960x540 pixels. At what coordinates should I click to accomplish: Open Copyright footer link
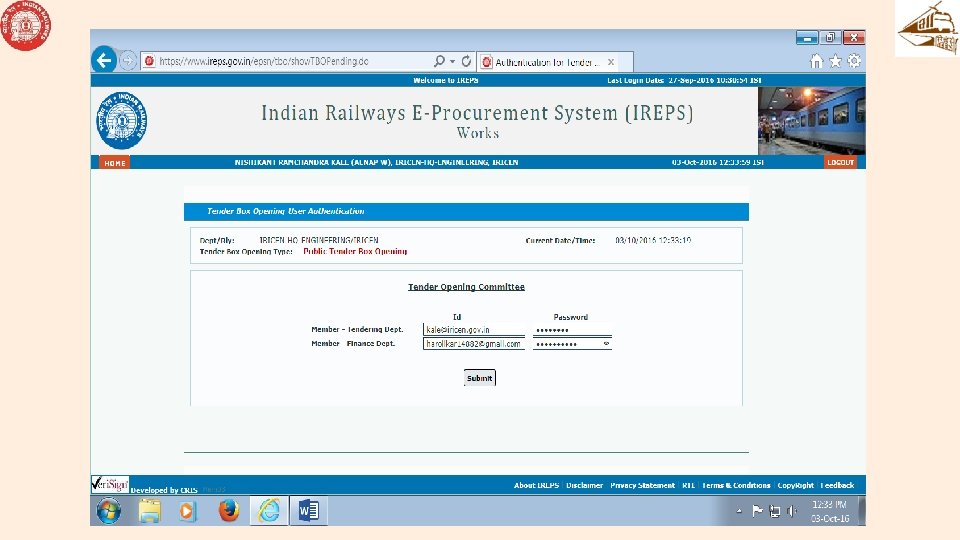(795, 485)
